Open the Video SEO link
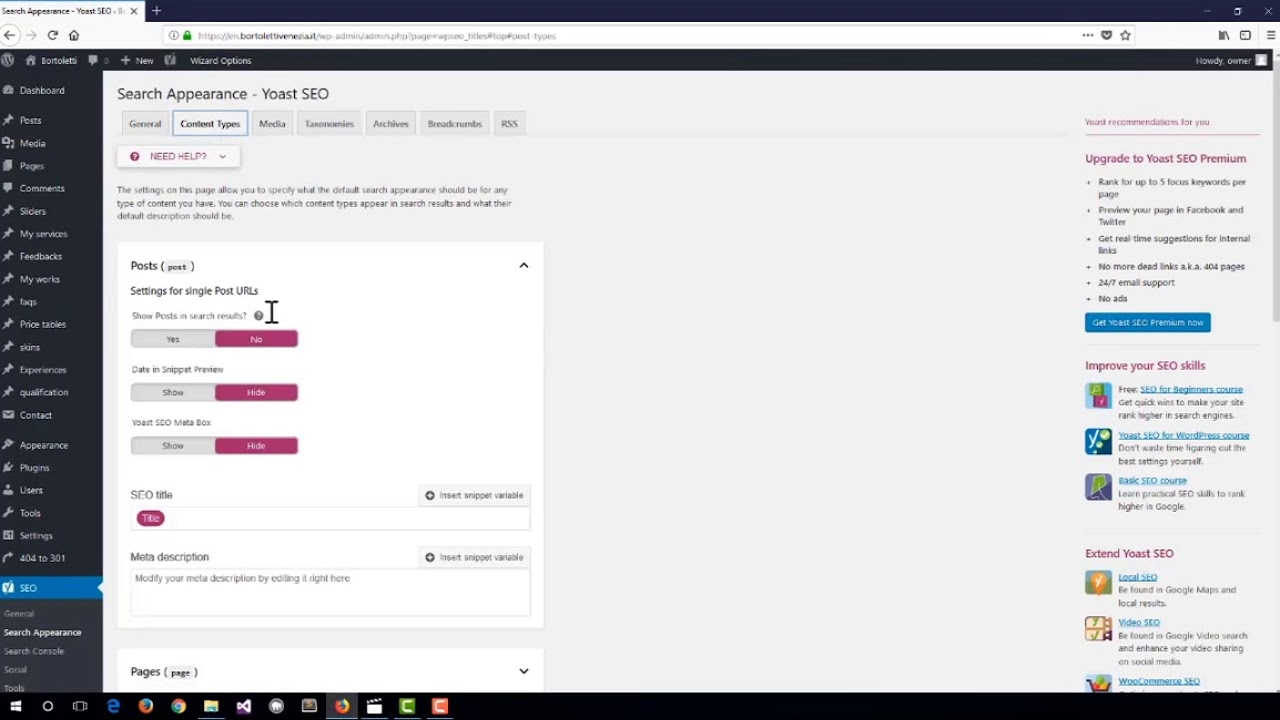Viewport: 1280px width, 720px height. click(x=1139, y=622)
